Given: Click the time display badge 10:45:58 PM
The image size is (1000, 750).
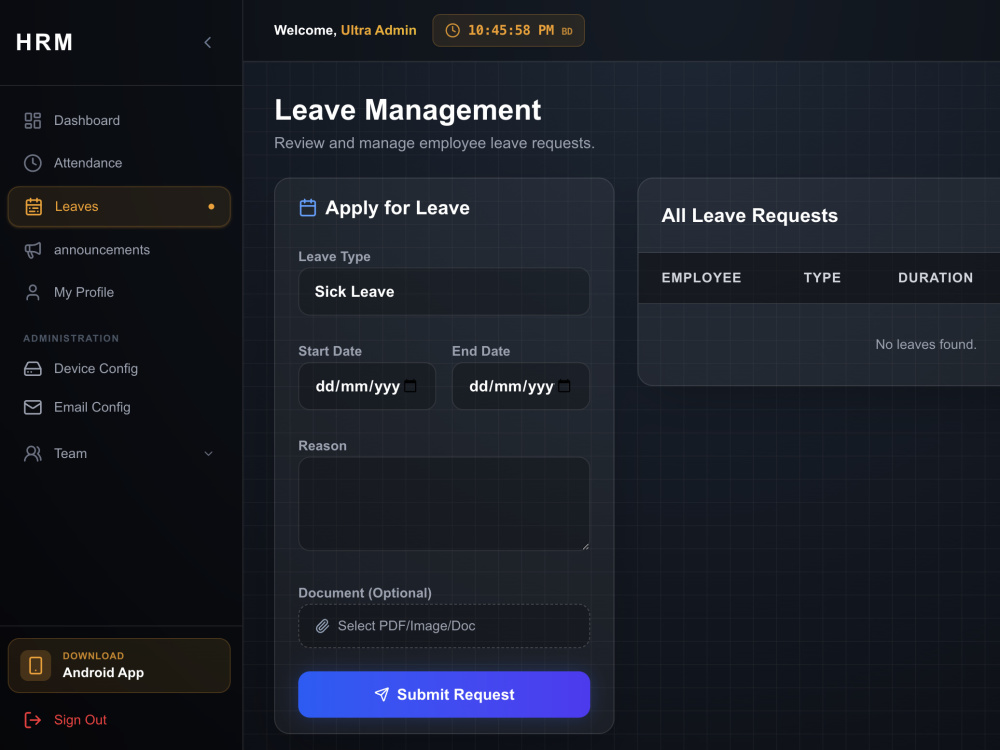Looking at the screenshot, I should [508, 31].
